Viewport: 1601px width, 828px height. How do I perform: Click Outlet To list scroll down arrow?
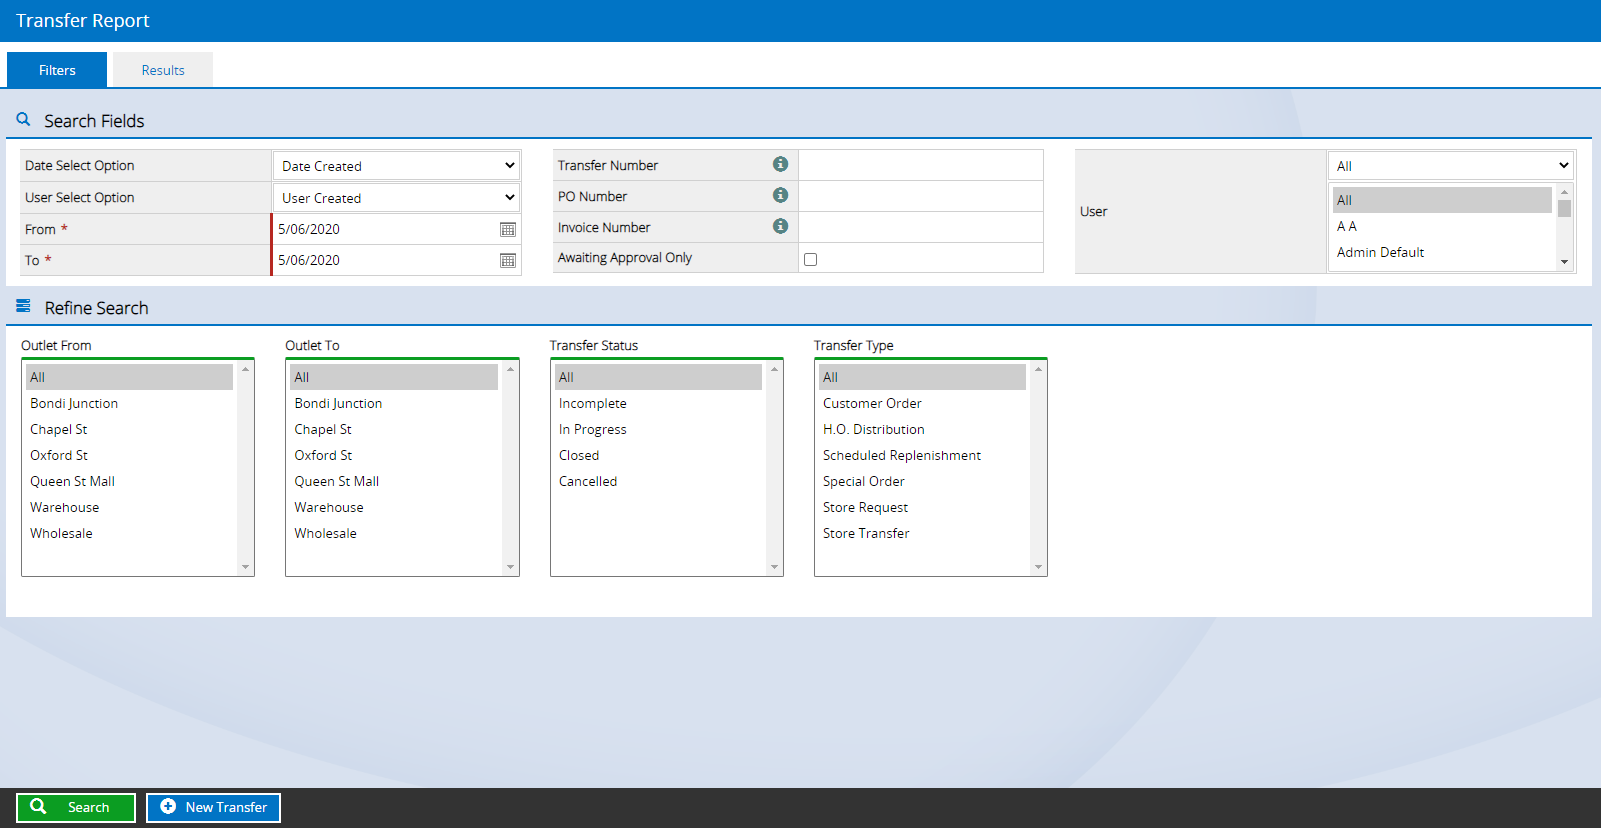point(510,567)
